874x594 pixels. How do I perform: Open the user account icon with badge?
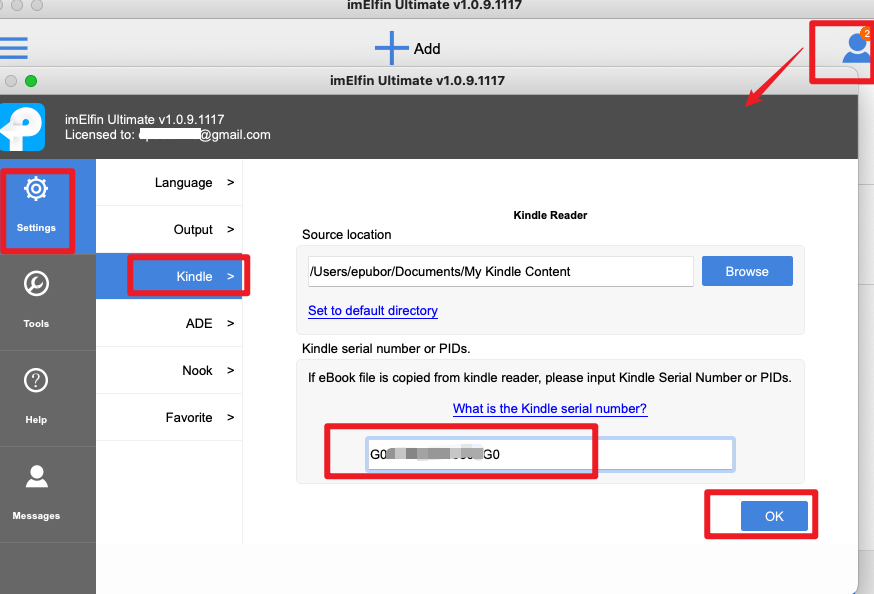[x=857, y=47]
